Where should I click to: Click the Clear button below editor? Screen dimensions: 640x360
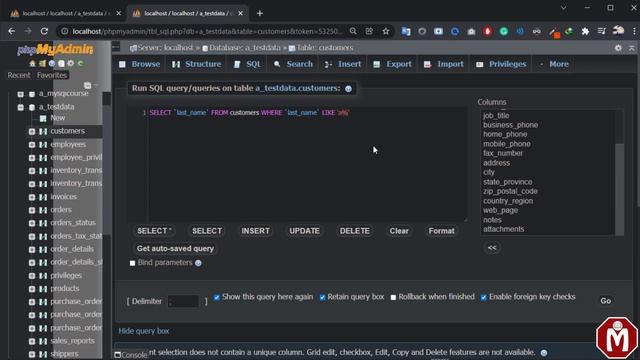(x=399, y=231)
